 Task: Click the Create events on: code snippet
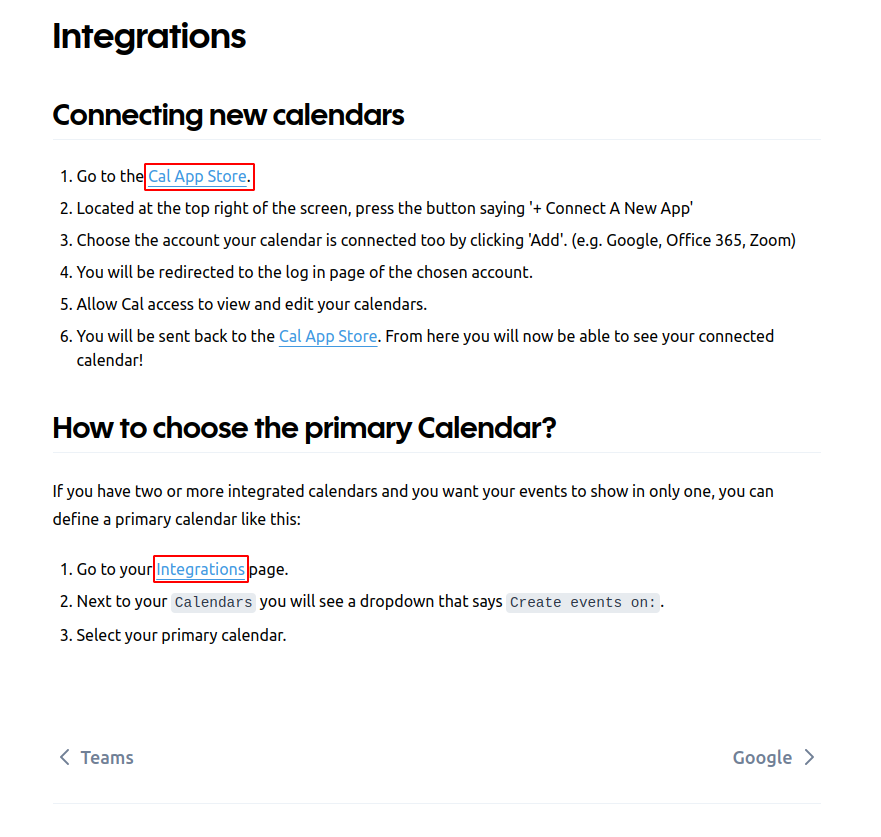(x=582, y=601)
